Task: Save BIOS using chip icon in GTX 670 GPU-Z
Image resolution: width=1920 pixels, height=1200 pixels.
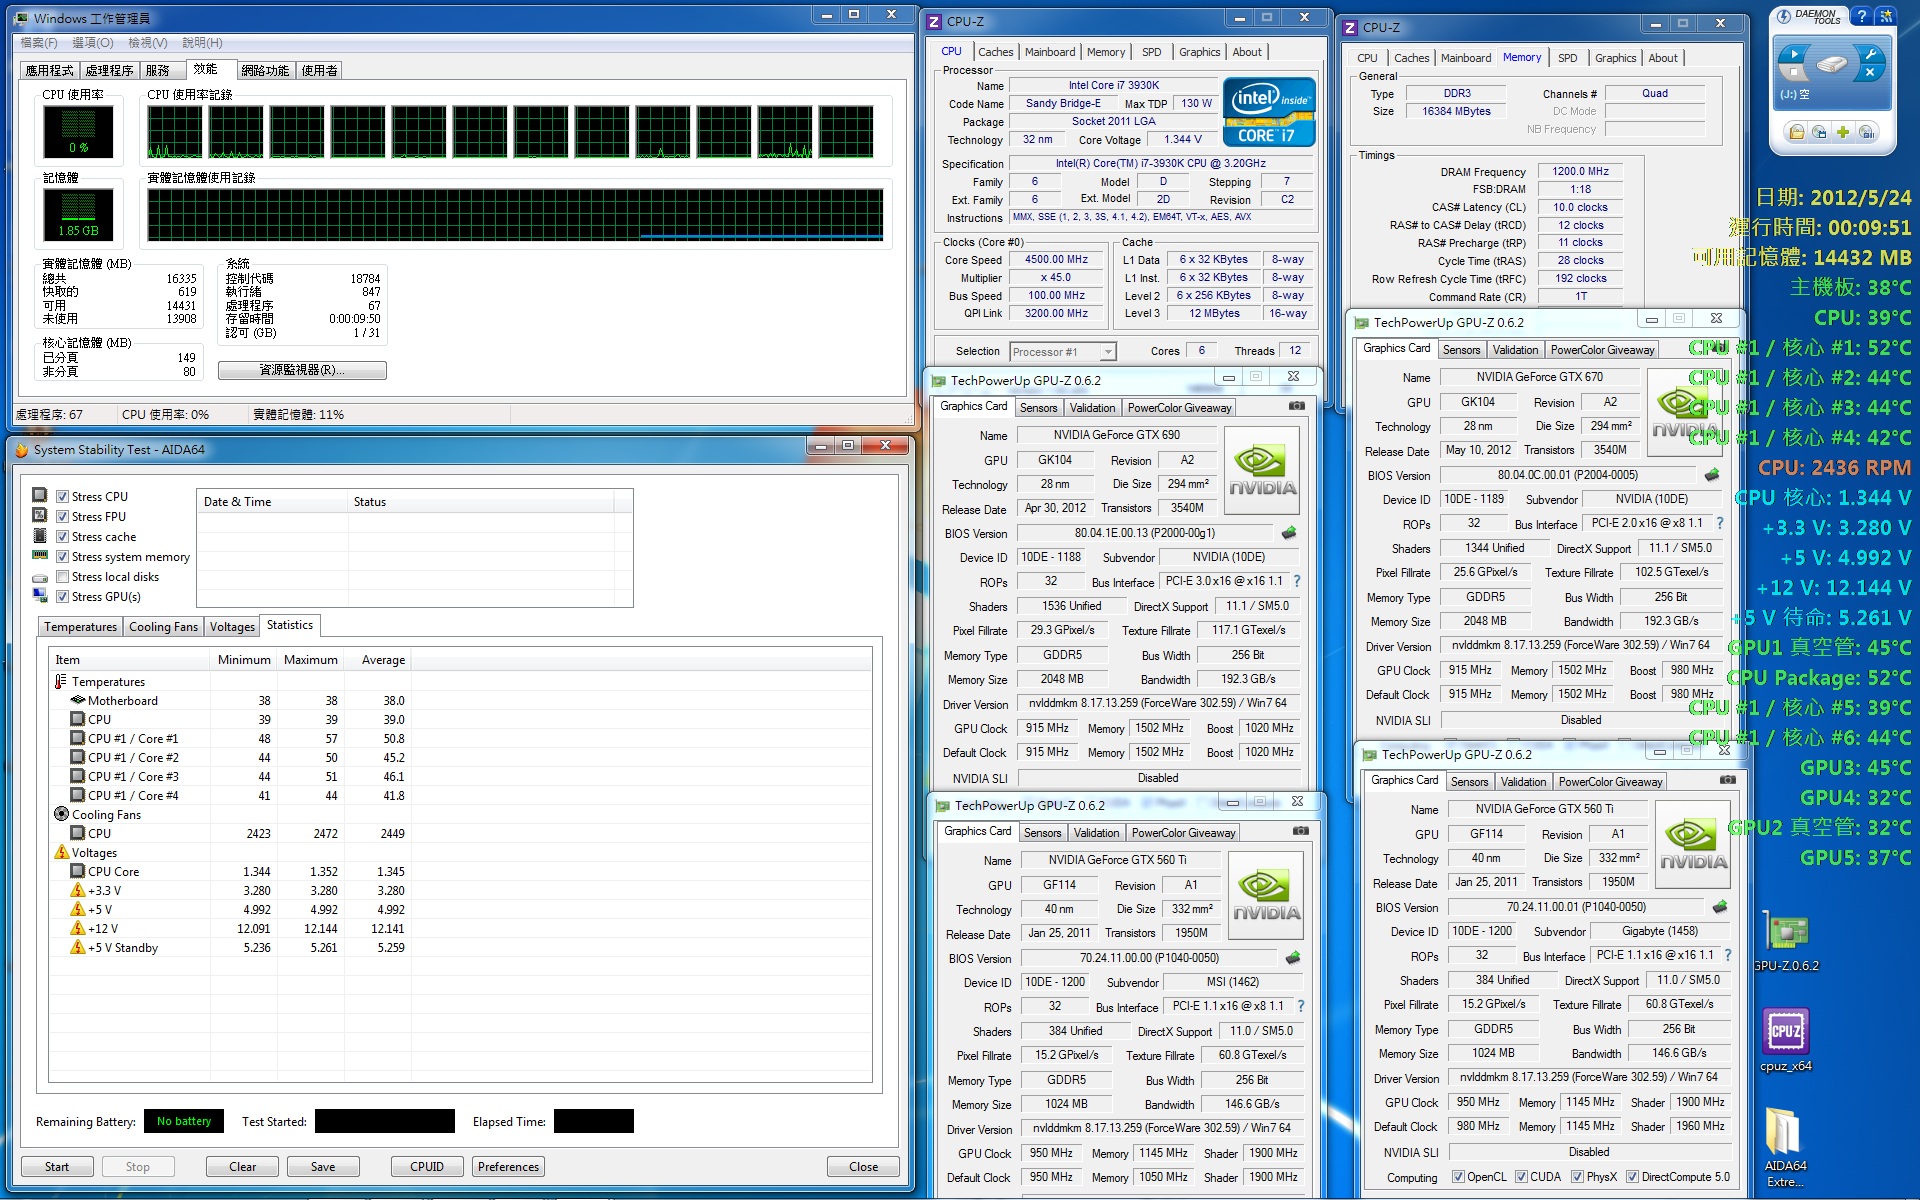Action: 1712,475
